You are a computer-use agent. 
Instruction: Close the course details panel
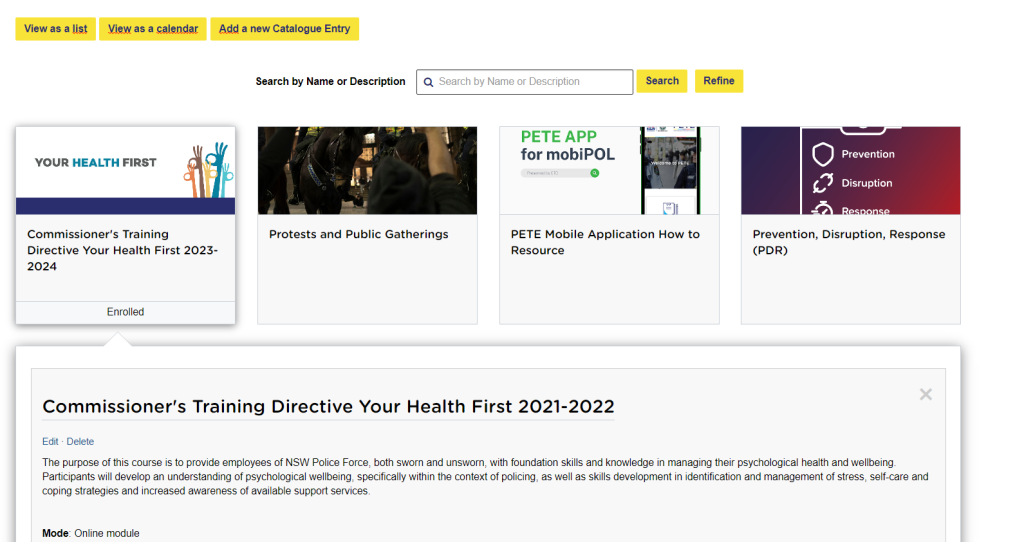(925, 394)
